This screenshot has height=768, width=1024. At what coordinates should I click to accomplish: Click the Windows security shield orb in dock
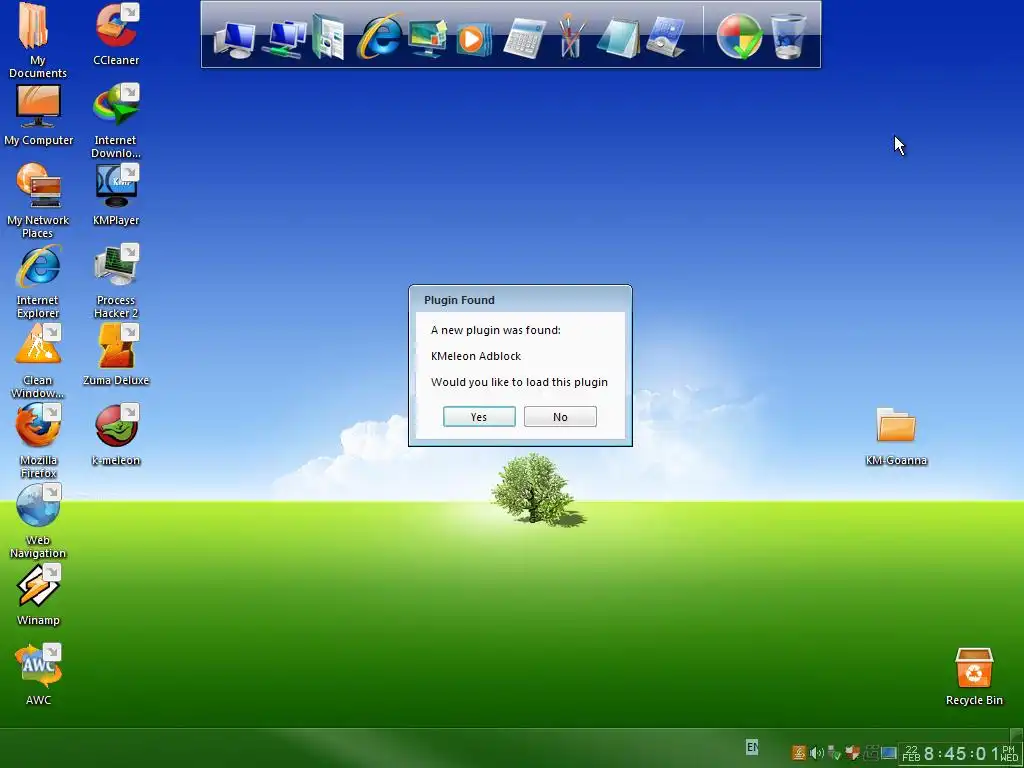pos(739,36)
